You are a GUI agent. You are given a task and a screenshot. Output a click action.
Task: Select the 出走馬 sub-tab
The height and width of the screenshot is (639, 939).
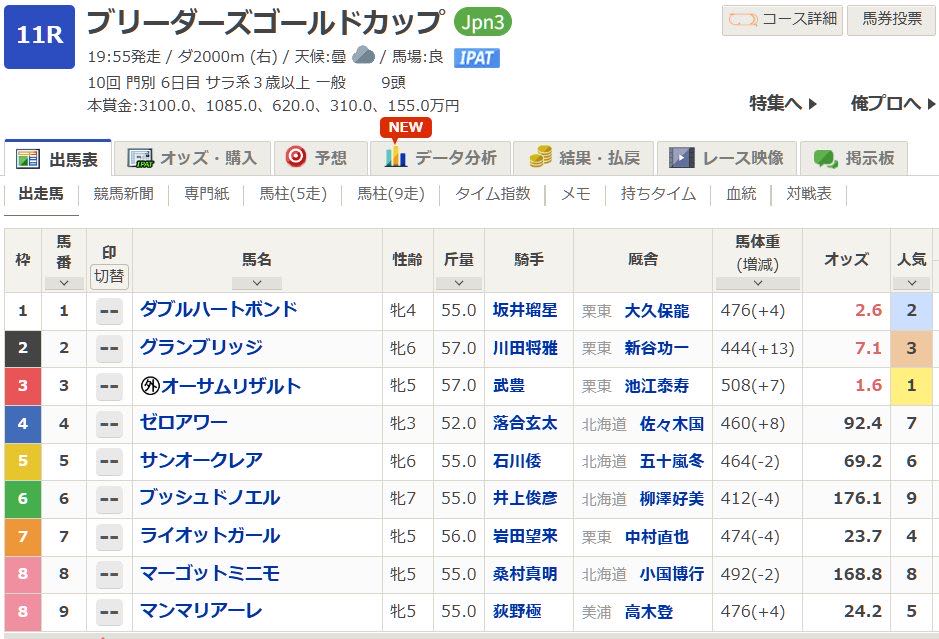click(x=41, y=194)
